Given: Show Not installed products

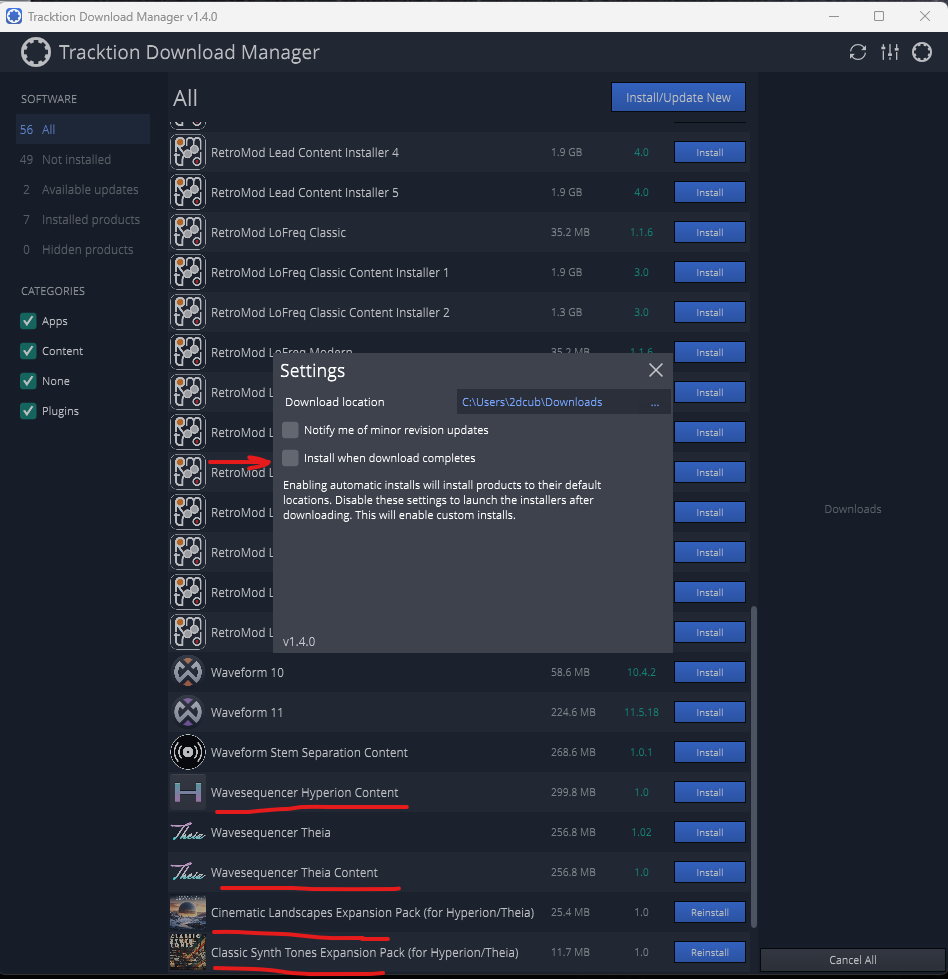Looking at the screenshot, I should click(x=83, y=159).
